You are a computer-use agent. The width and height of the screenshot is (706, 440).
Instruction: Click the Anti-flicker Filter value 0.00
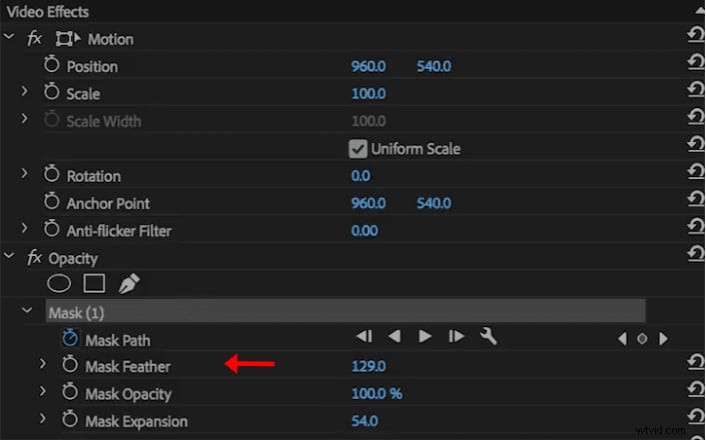364,231
